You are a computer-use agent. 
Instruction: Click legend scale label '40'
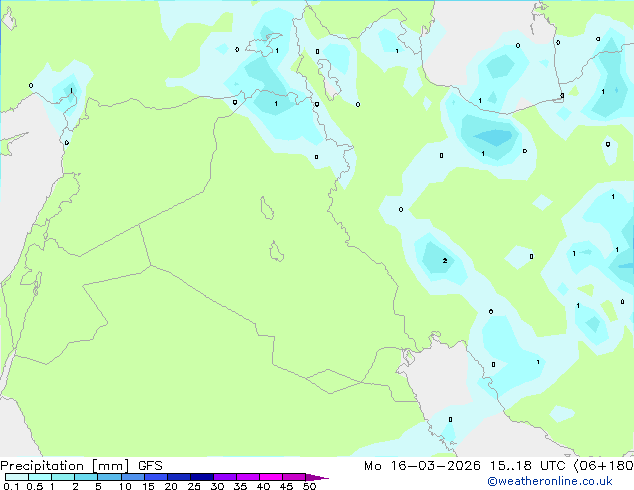(263, 486)
